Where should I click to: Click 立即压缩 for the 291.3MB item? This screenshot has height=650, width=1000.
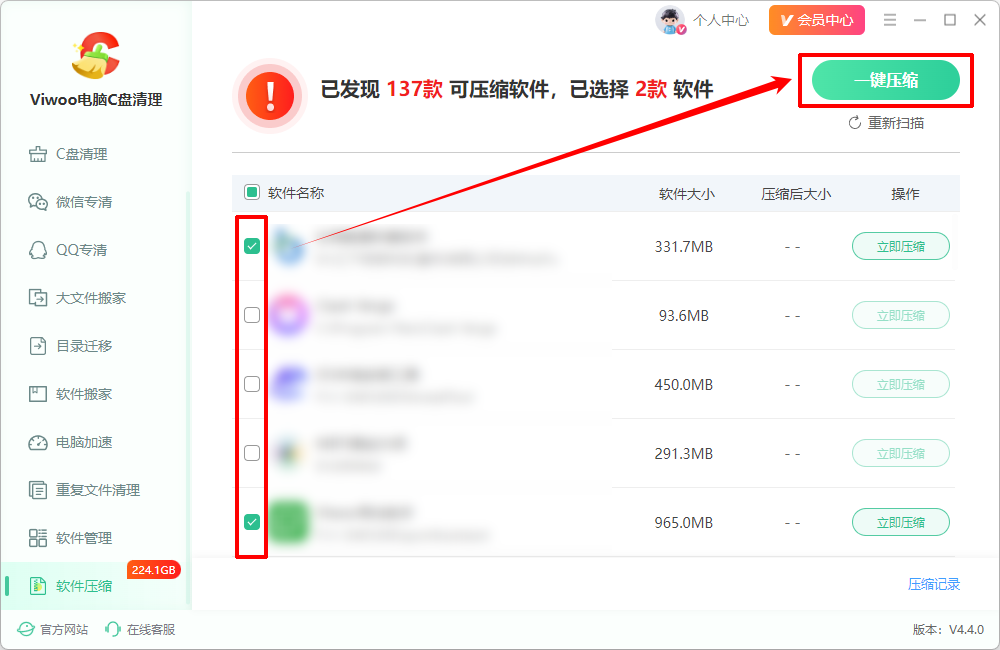click(901, 453)
